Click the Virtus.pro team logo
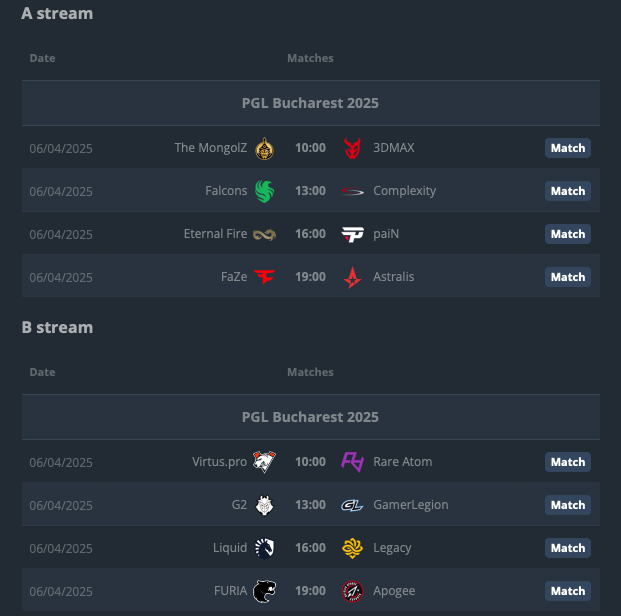Viewport: 621px width, 616px height. (x=264, y=462)
